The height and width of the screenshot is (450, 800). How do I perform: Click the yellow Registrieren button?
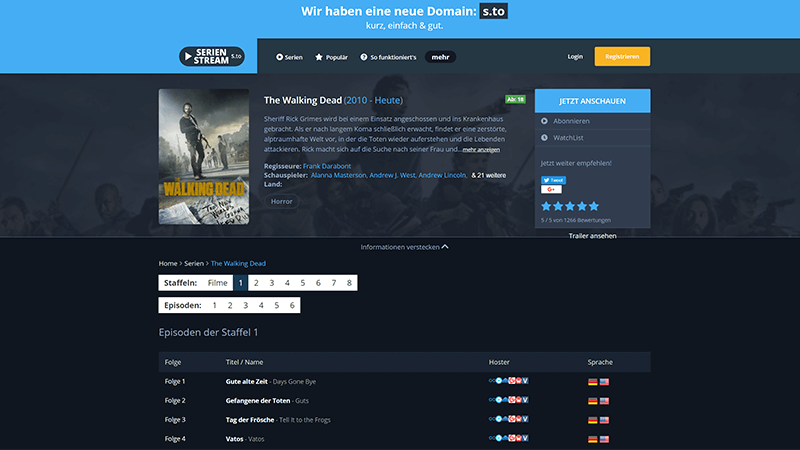(x=622, y=57)
